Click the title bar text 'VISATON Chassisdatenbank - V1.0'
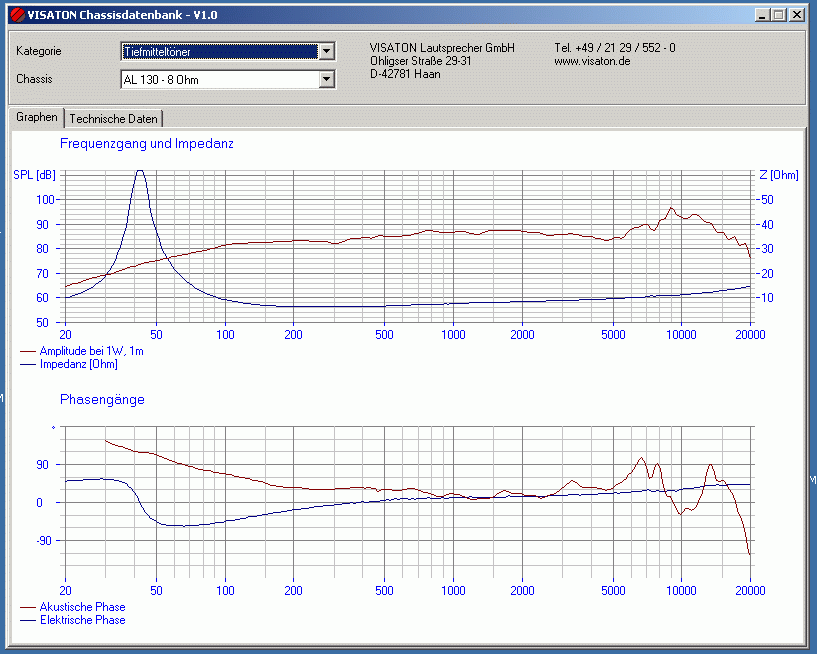Screen dimensions: 817x654 [122, 15]
